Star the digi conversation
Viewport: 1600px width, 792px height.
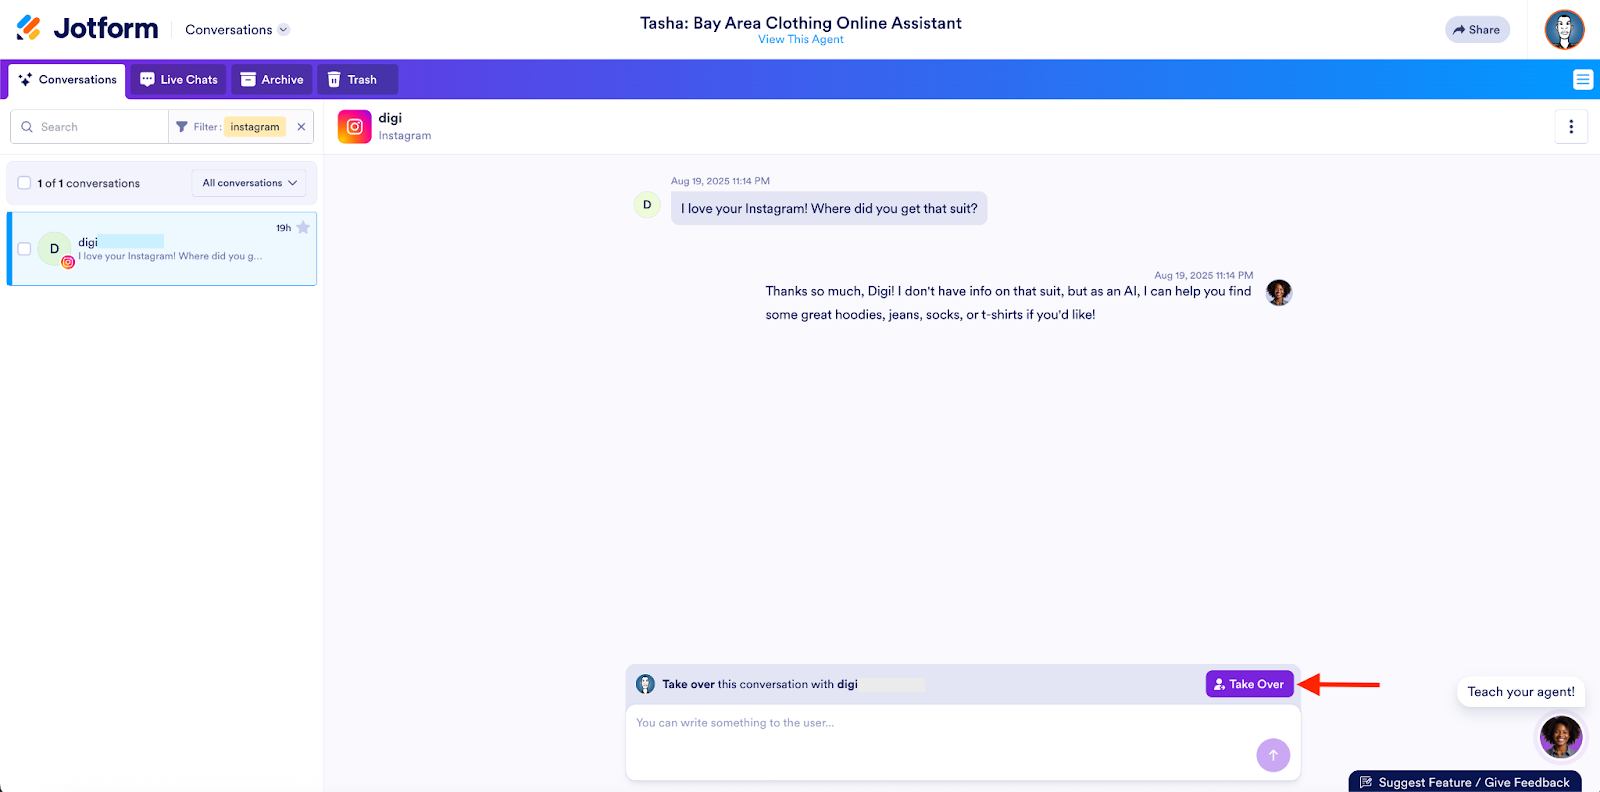point(303,228)
